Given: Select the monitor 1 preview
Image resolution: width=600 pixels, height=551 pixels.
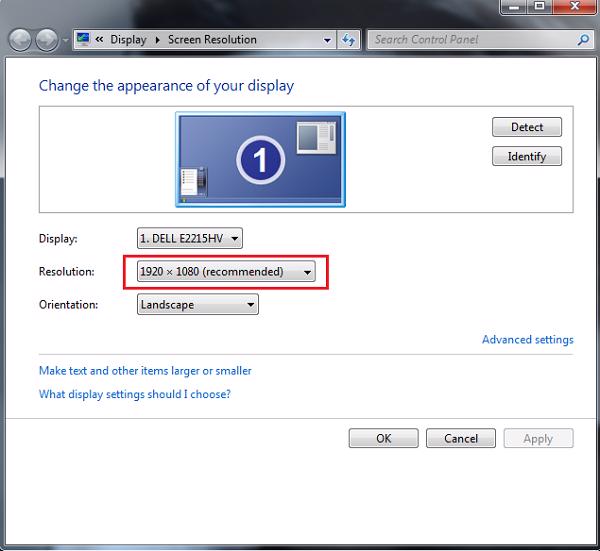Looking at the screenshot, I should click(x=260, y=159).
